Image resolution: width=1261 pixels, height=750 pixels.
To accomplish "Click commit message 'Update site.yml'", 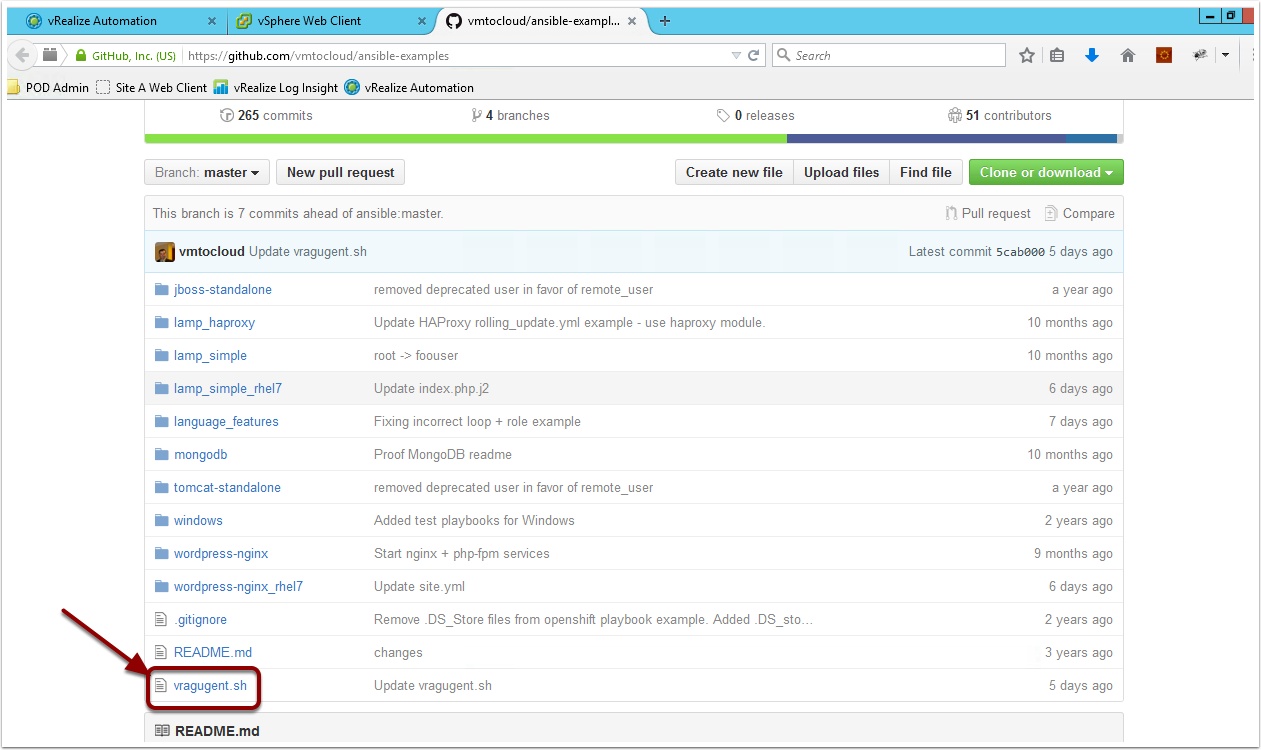I will click(419, 587).
